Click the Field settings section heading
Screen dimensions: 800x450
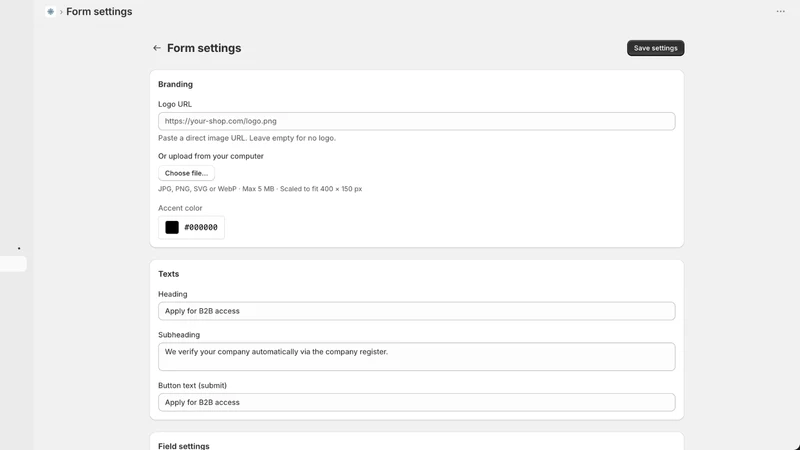[184, 446]
